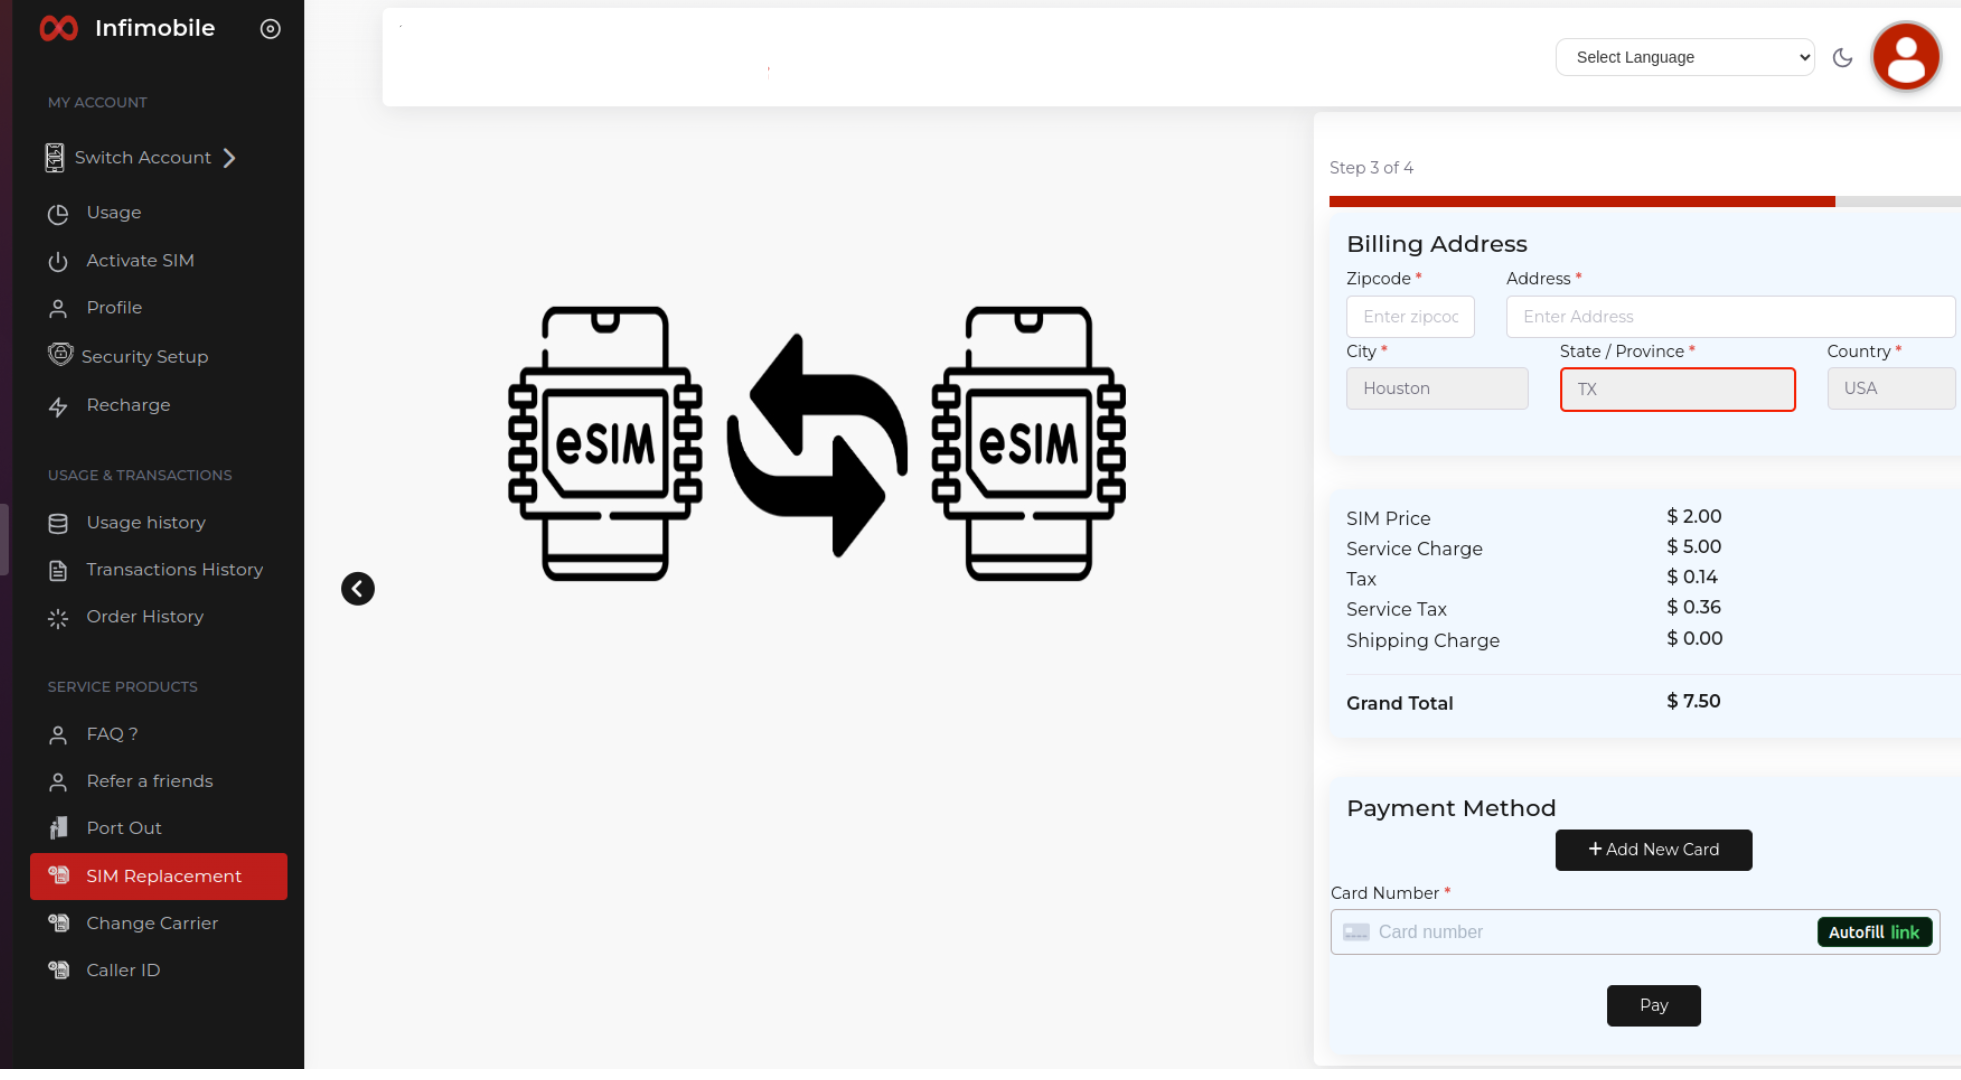Click the Activate SIM power icon

tap(58, 261)
